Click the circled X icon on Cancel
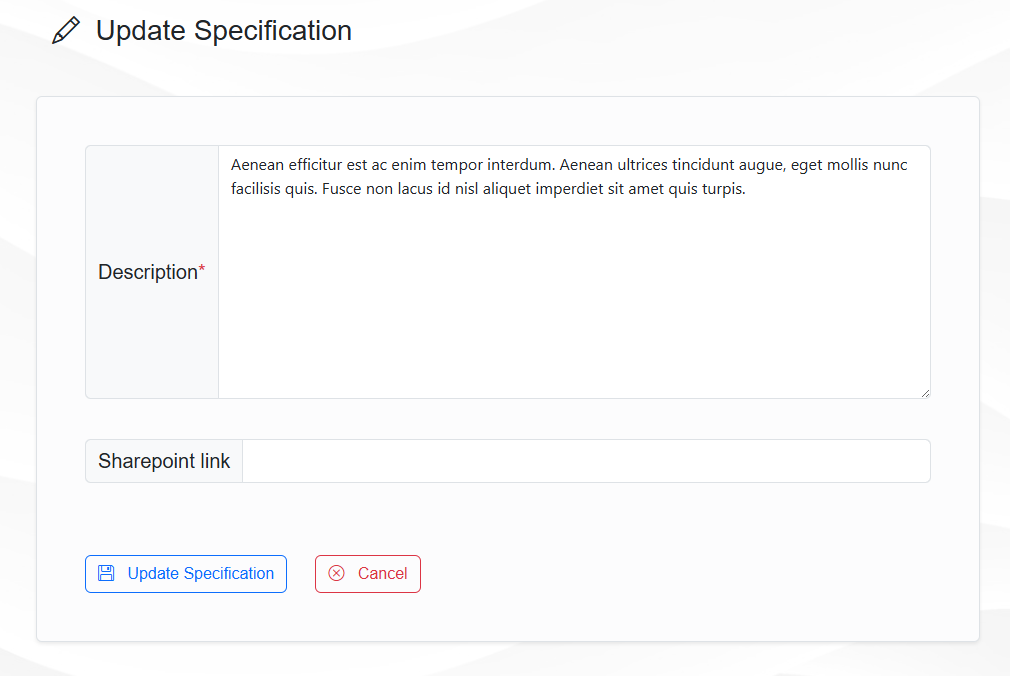The image size is (1010, 676). click(336, 573)
